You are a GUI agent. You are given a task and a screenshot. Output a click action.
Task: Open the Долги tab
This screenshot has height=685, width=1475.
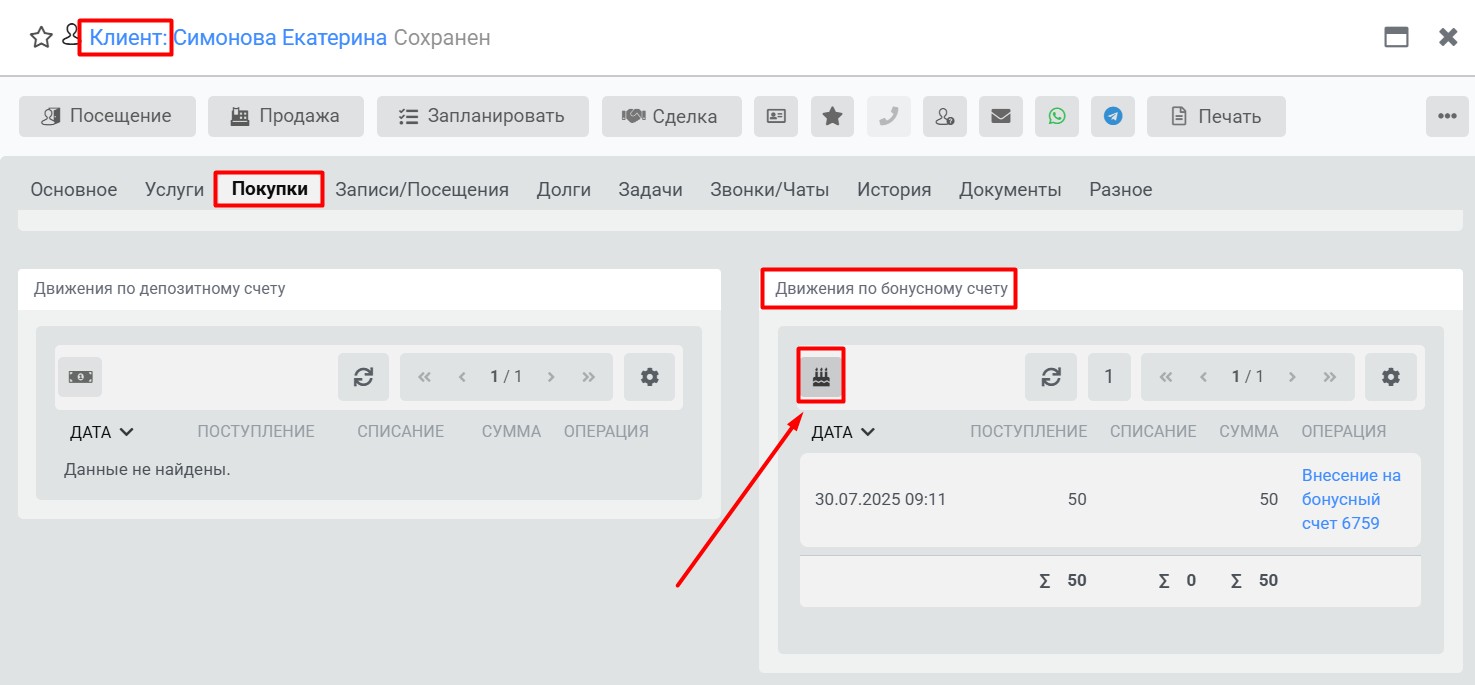pos(564,189)
